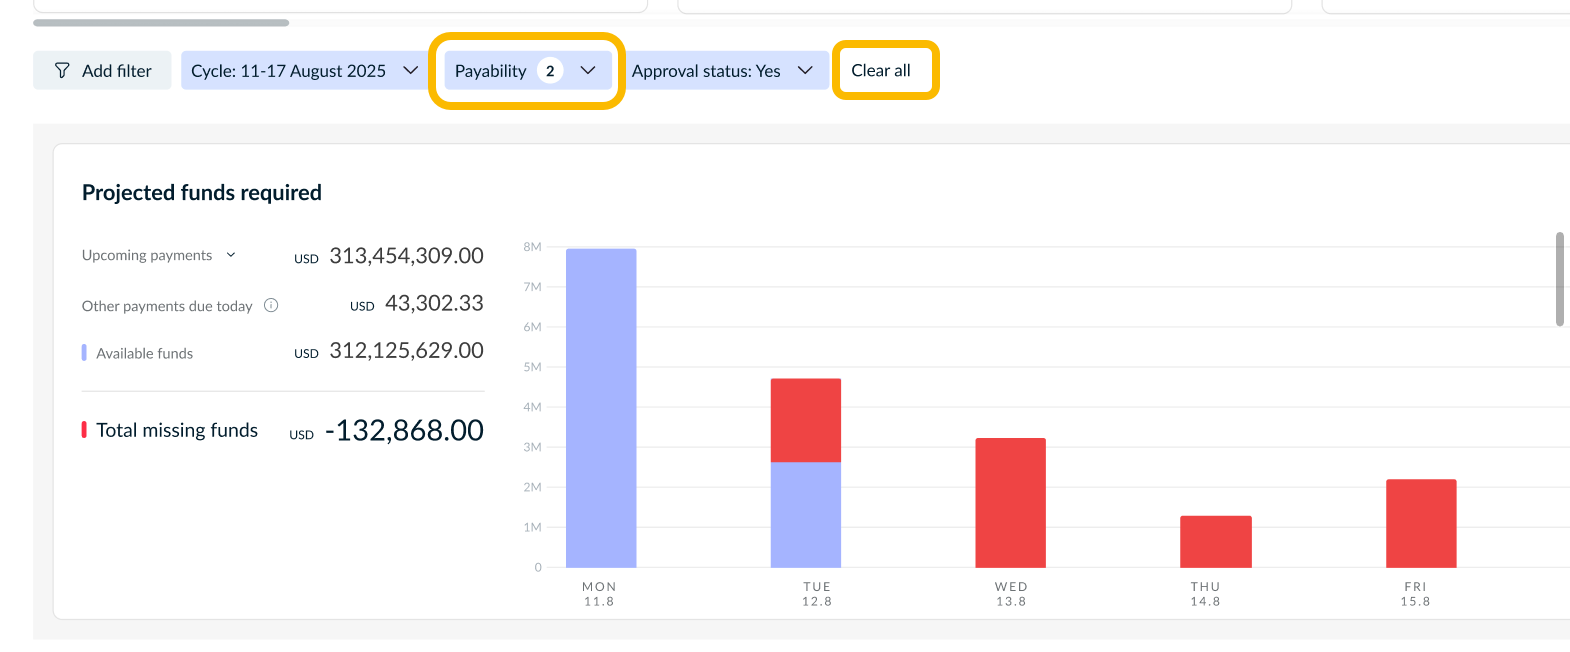Click the Payability filter count badge
Screen dimensions: 1570x652
(x=550, y=71)
